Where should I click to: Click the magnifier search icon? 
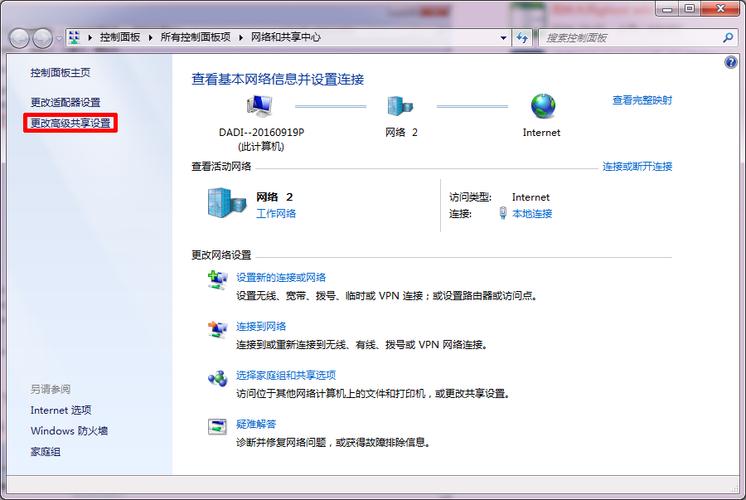(728, 38)
